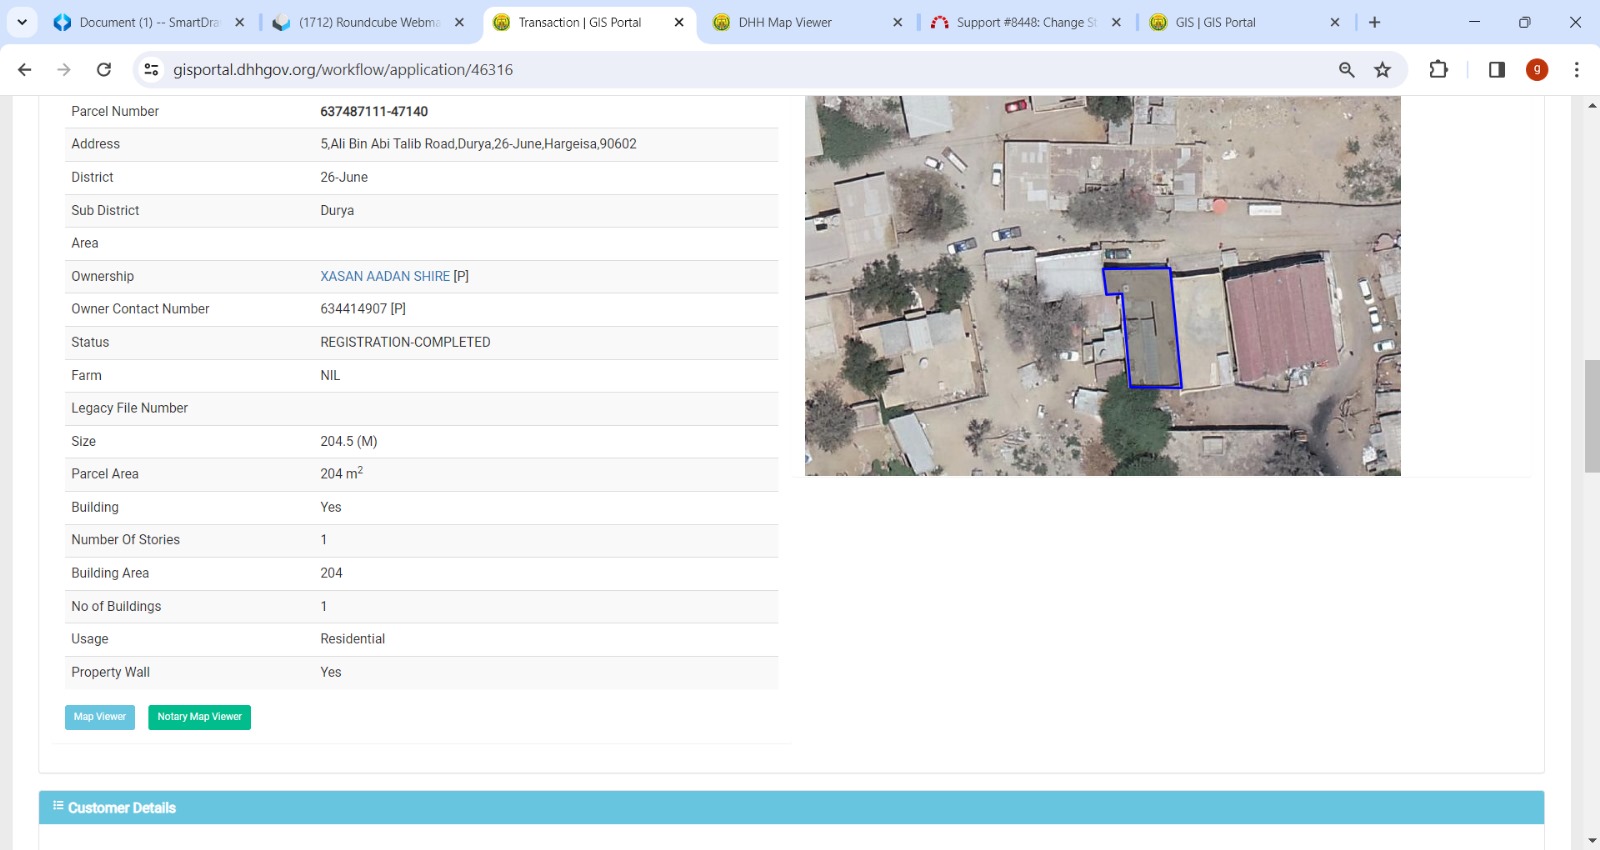Open a new browser tab
Viewport: 1600px width, 850px height.
(1375, 22)
